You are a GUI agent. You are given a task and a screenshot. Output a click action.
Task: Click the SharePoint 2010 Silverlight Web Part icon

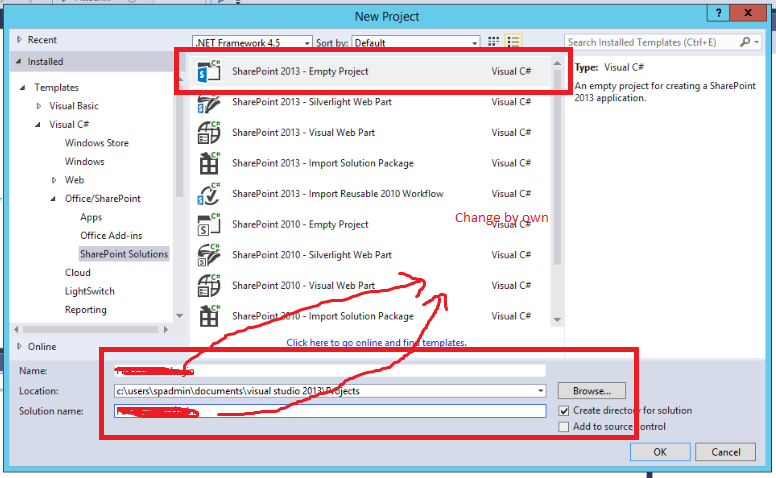[x=209, y=255]
